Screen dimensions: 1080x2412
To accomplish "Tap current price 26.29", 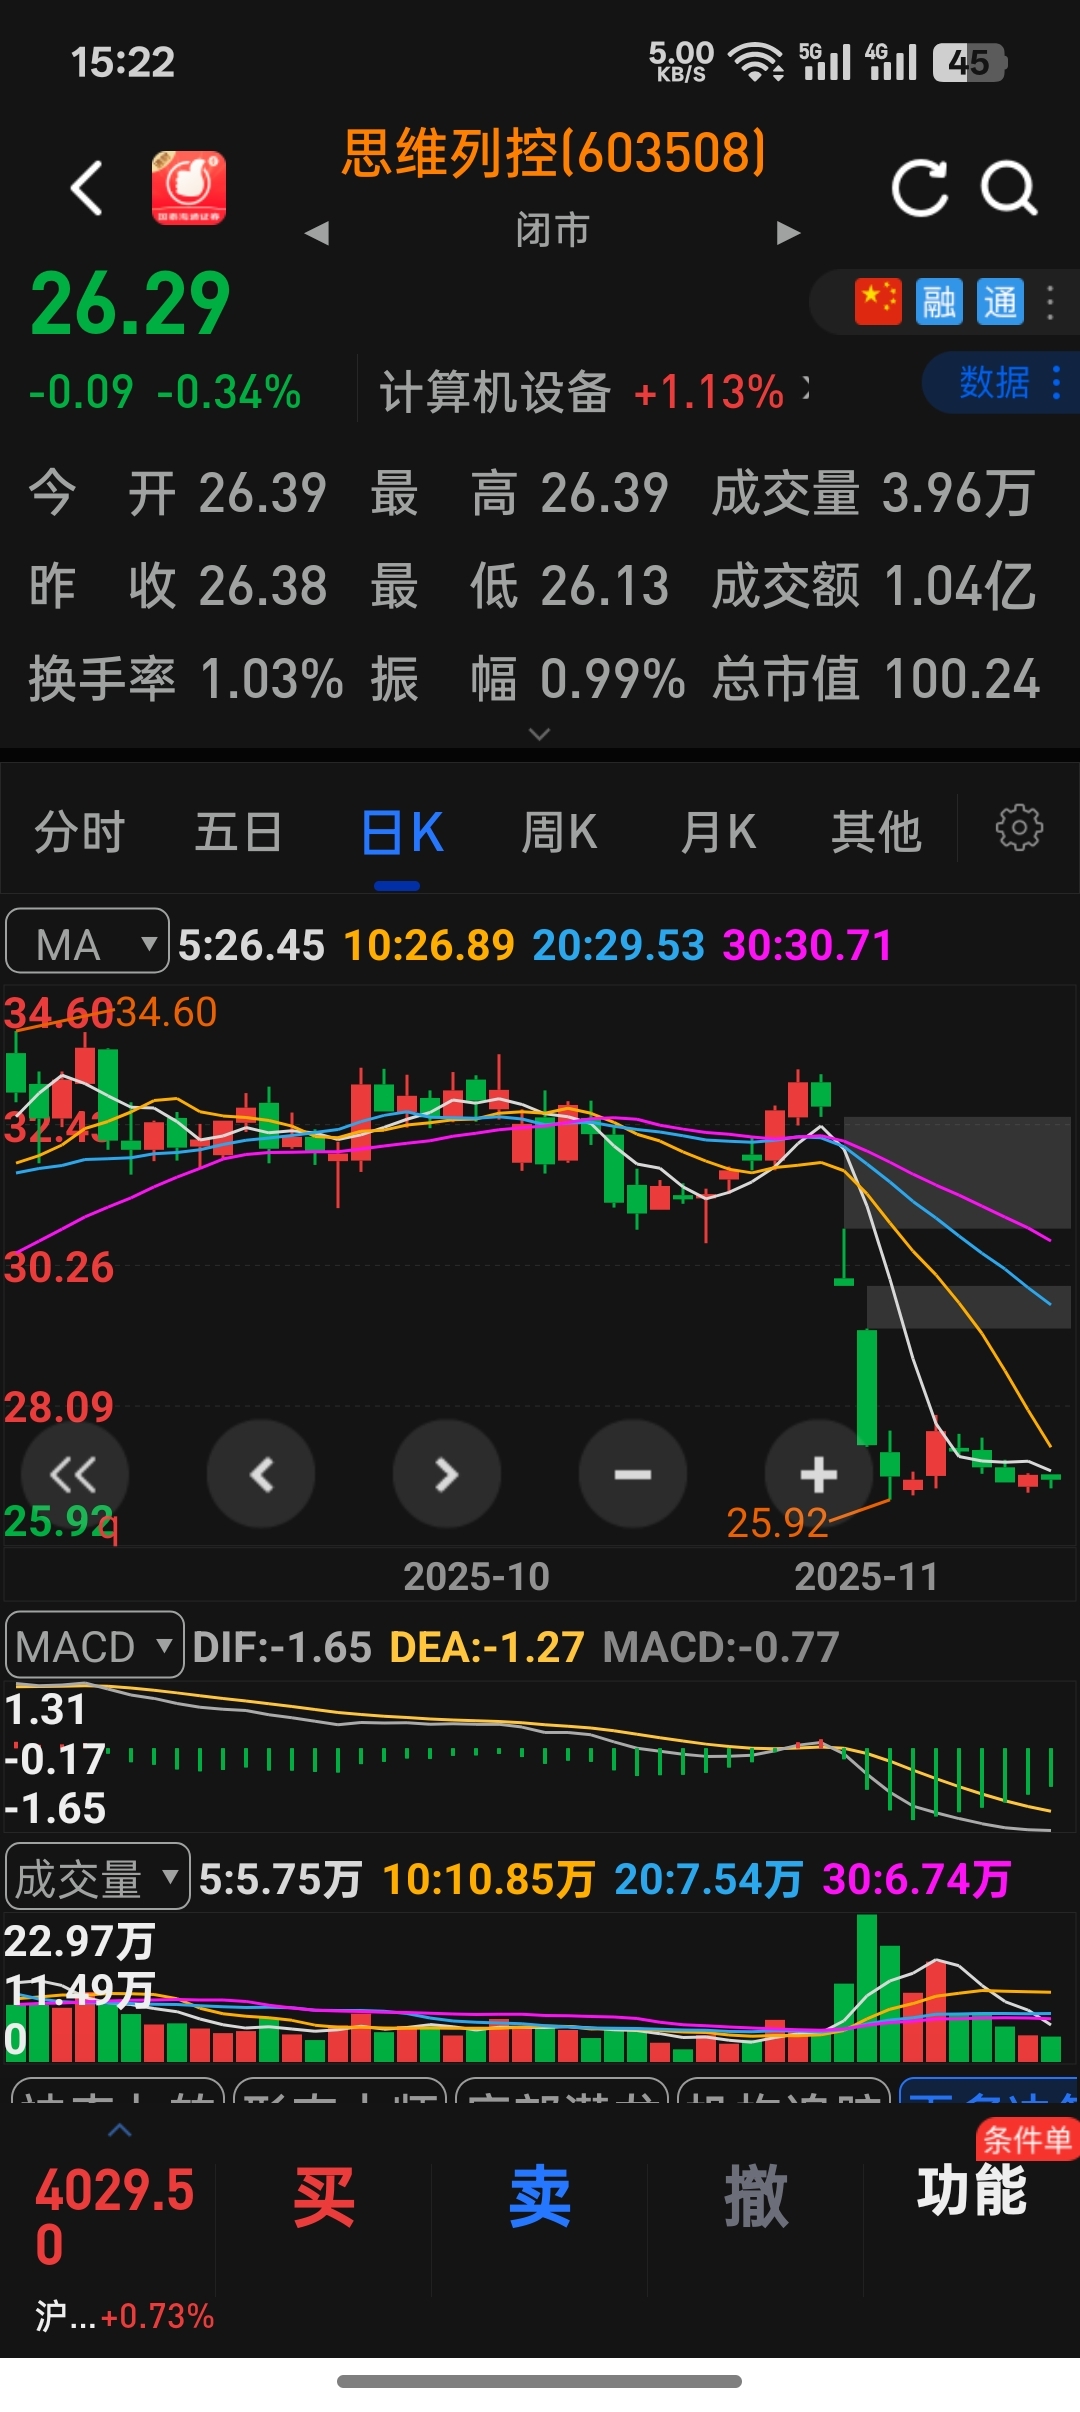I will click(130, 304).
